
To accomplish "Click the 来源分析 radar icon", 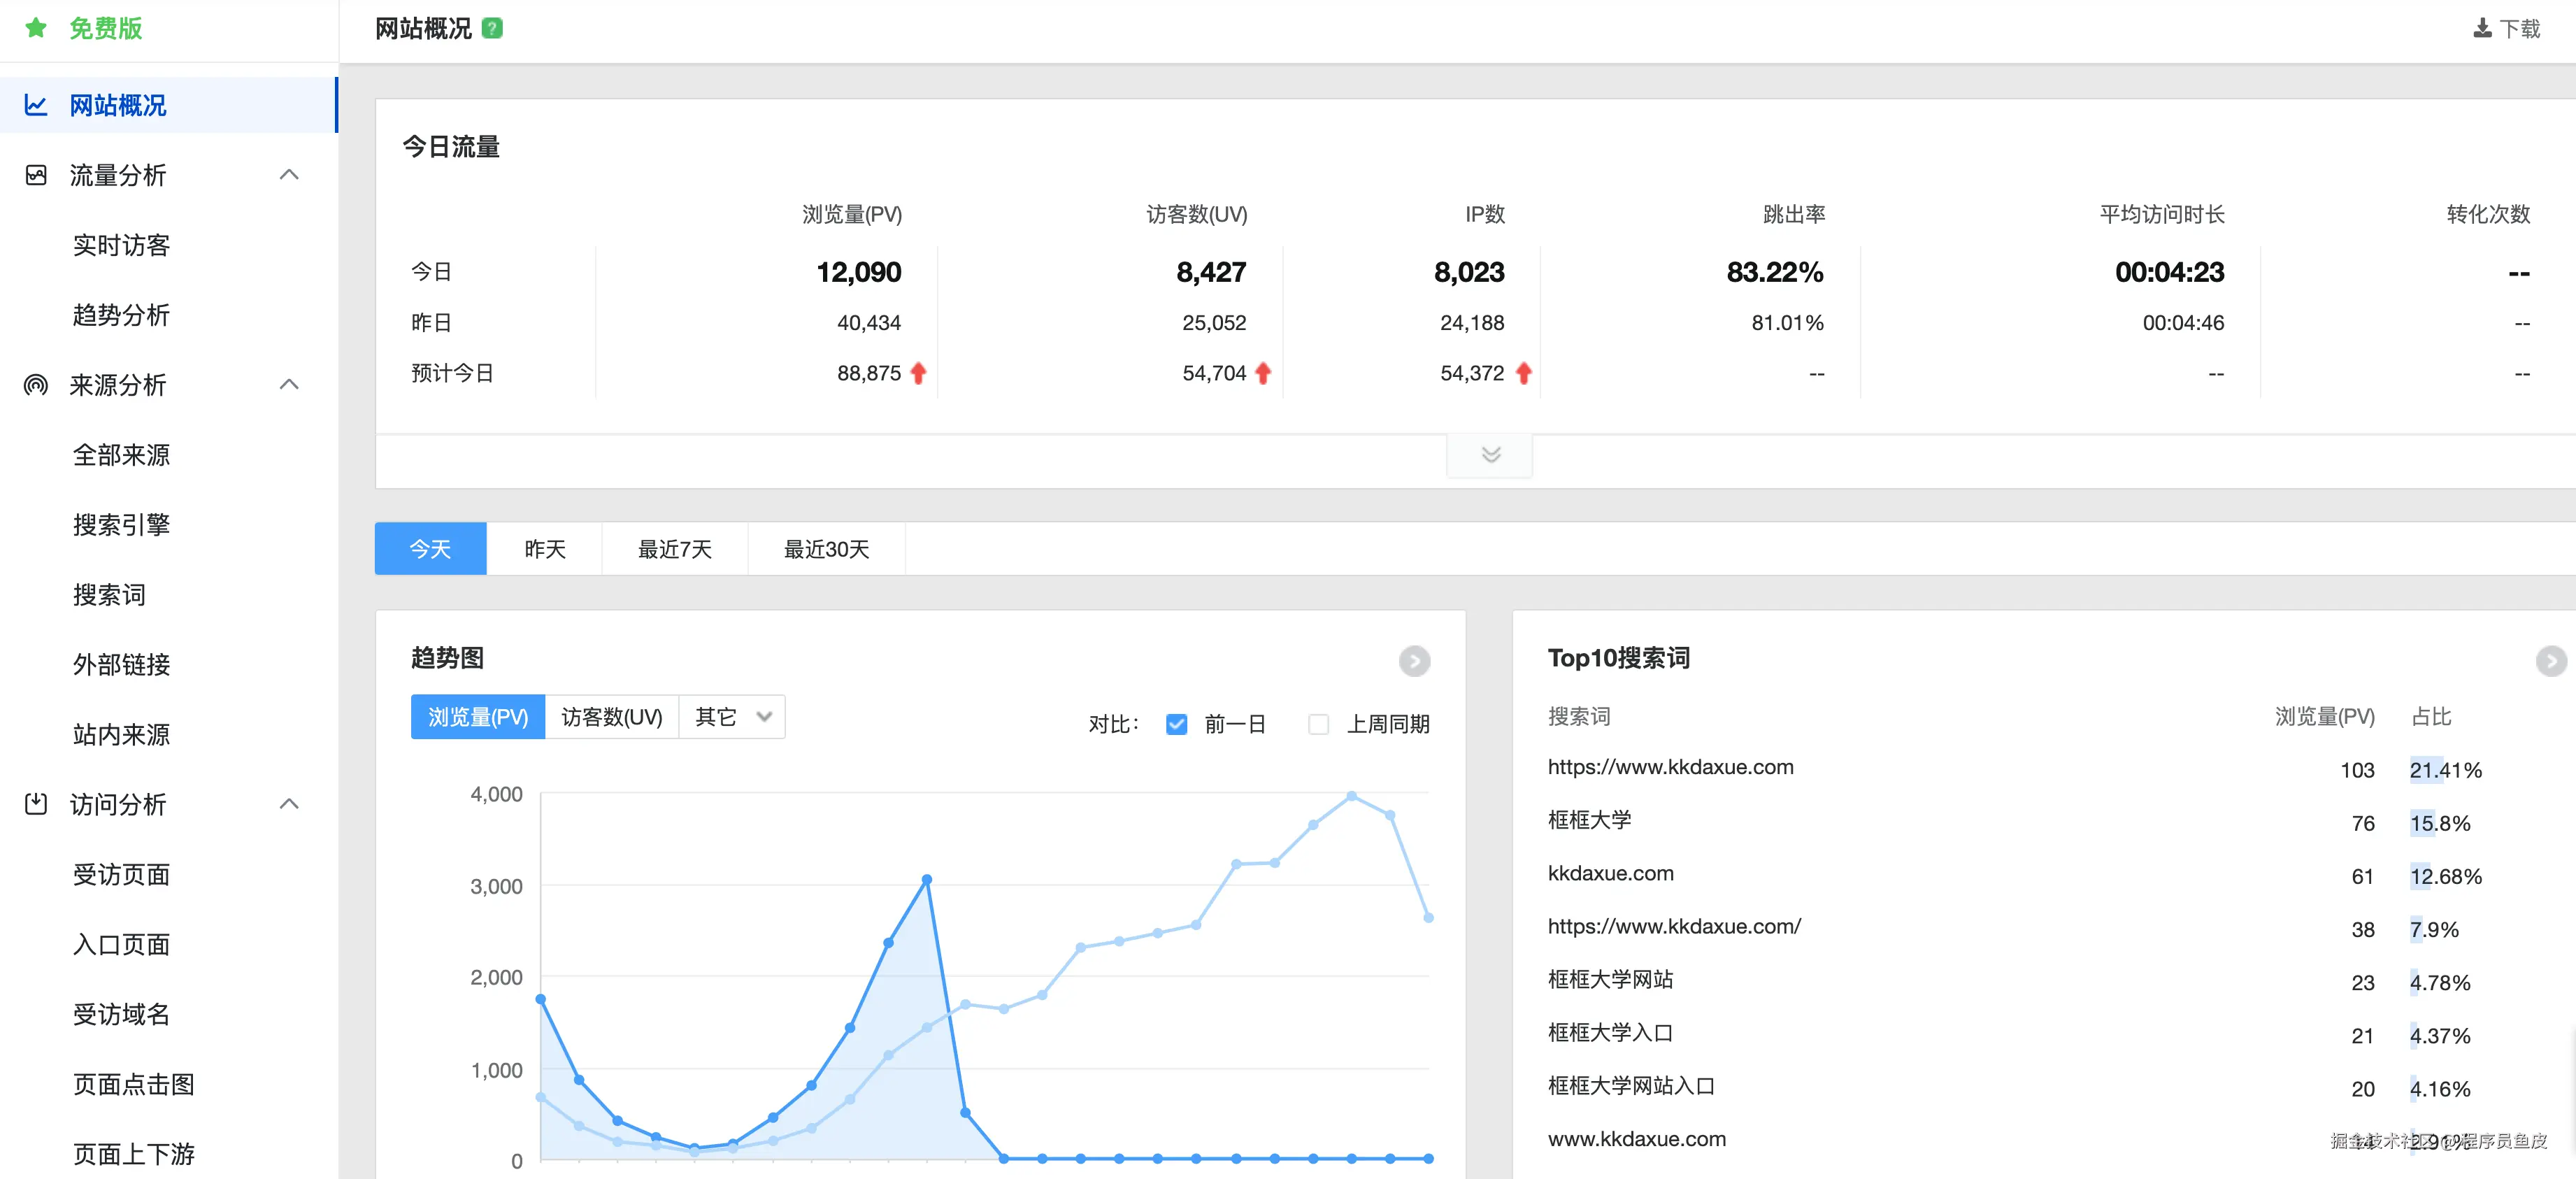I will click(x=36, y=385).
